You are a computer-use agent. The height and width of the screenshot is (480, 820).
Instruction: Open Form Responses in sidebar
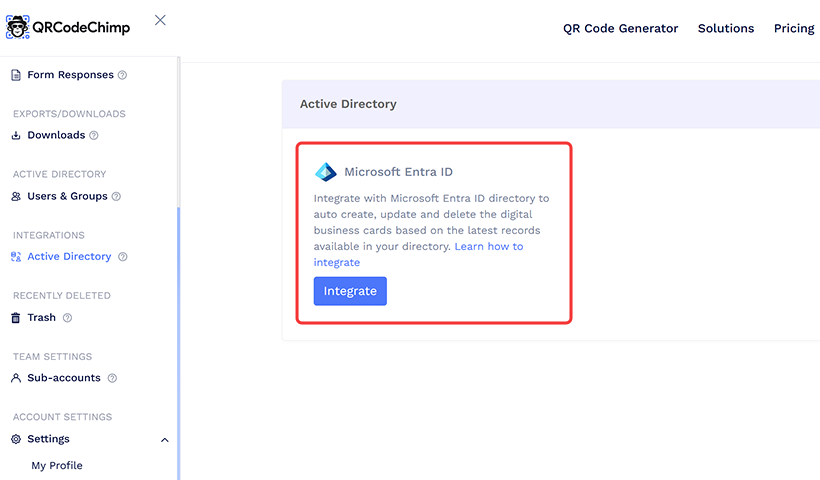69,75
